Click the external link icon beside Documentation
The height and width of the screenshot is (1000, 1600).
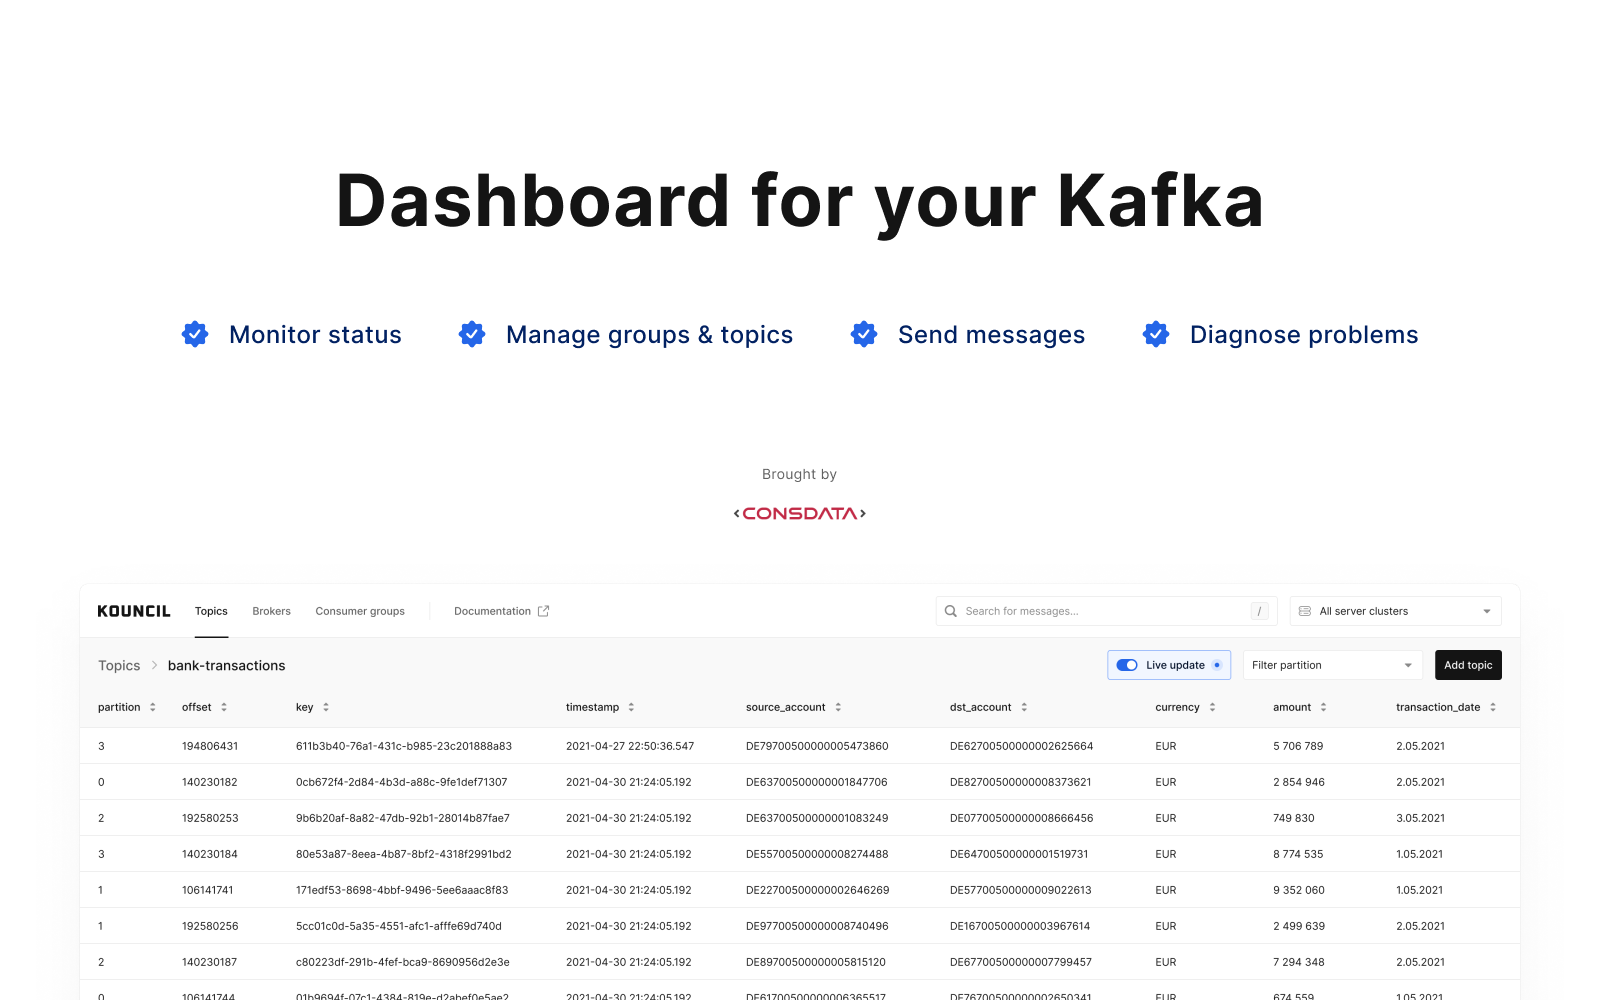point(544,611)
